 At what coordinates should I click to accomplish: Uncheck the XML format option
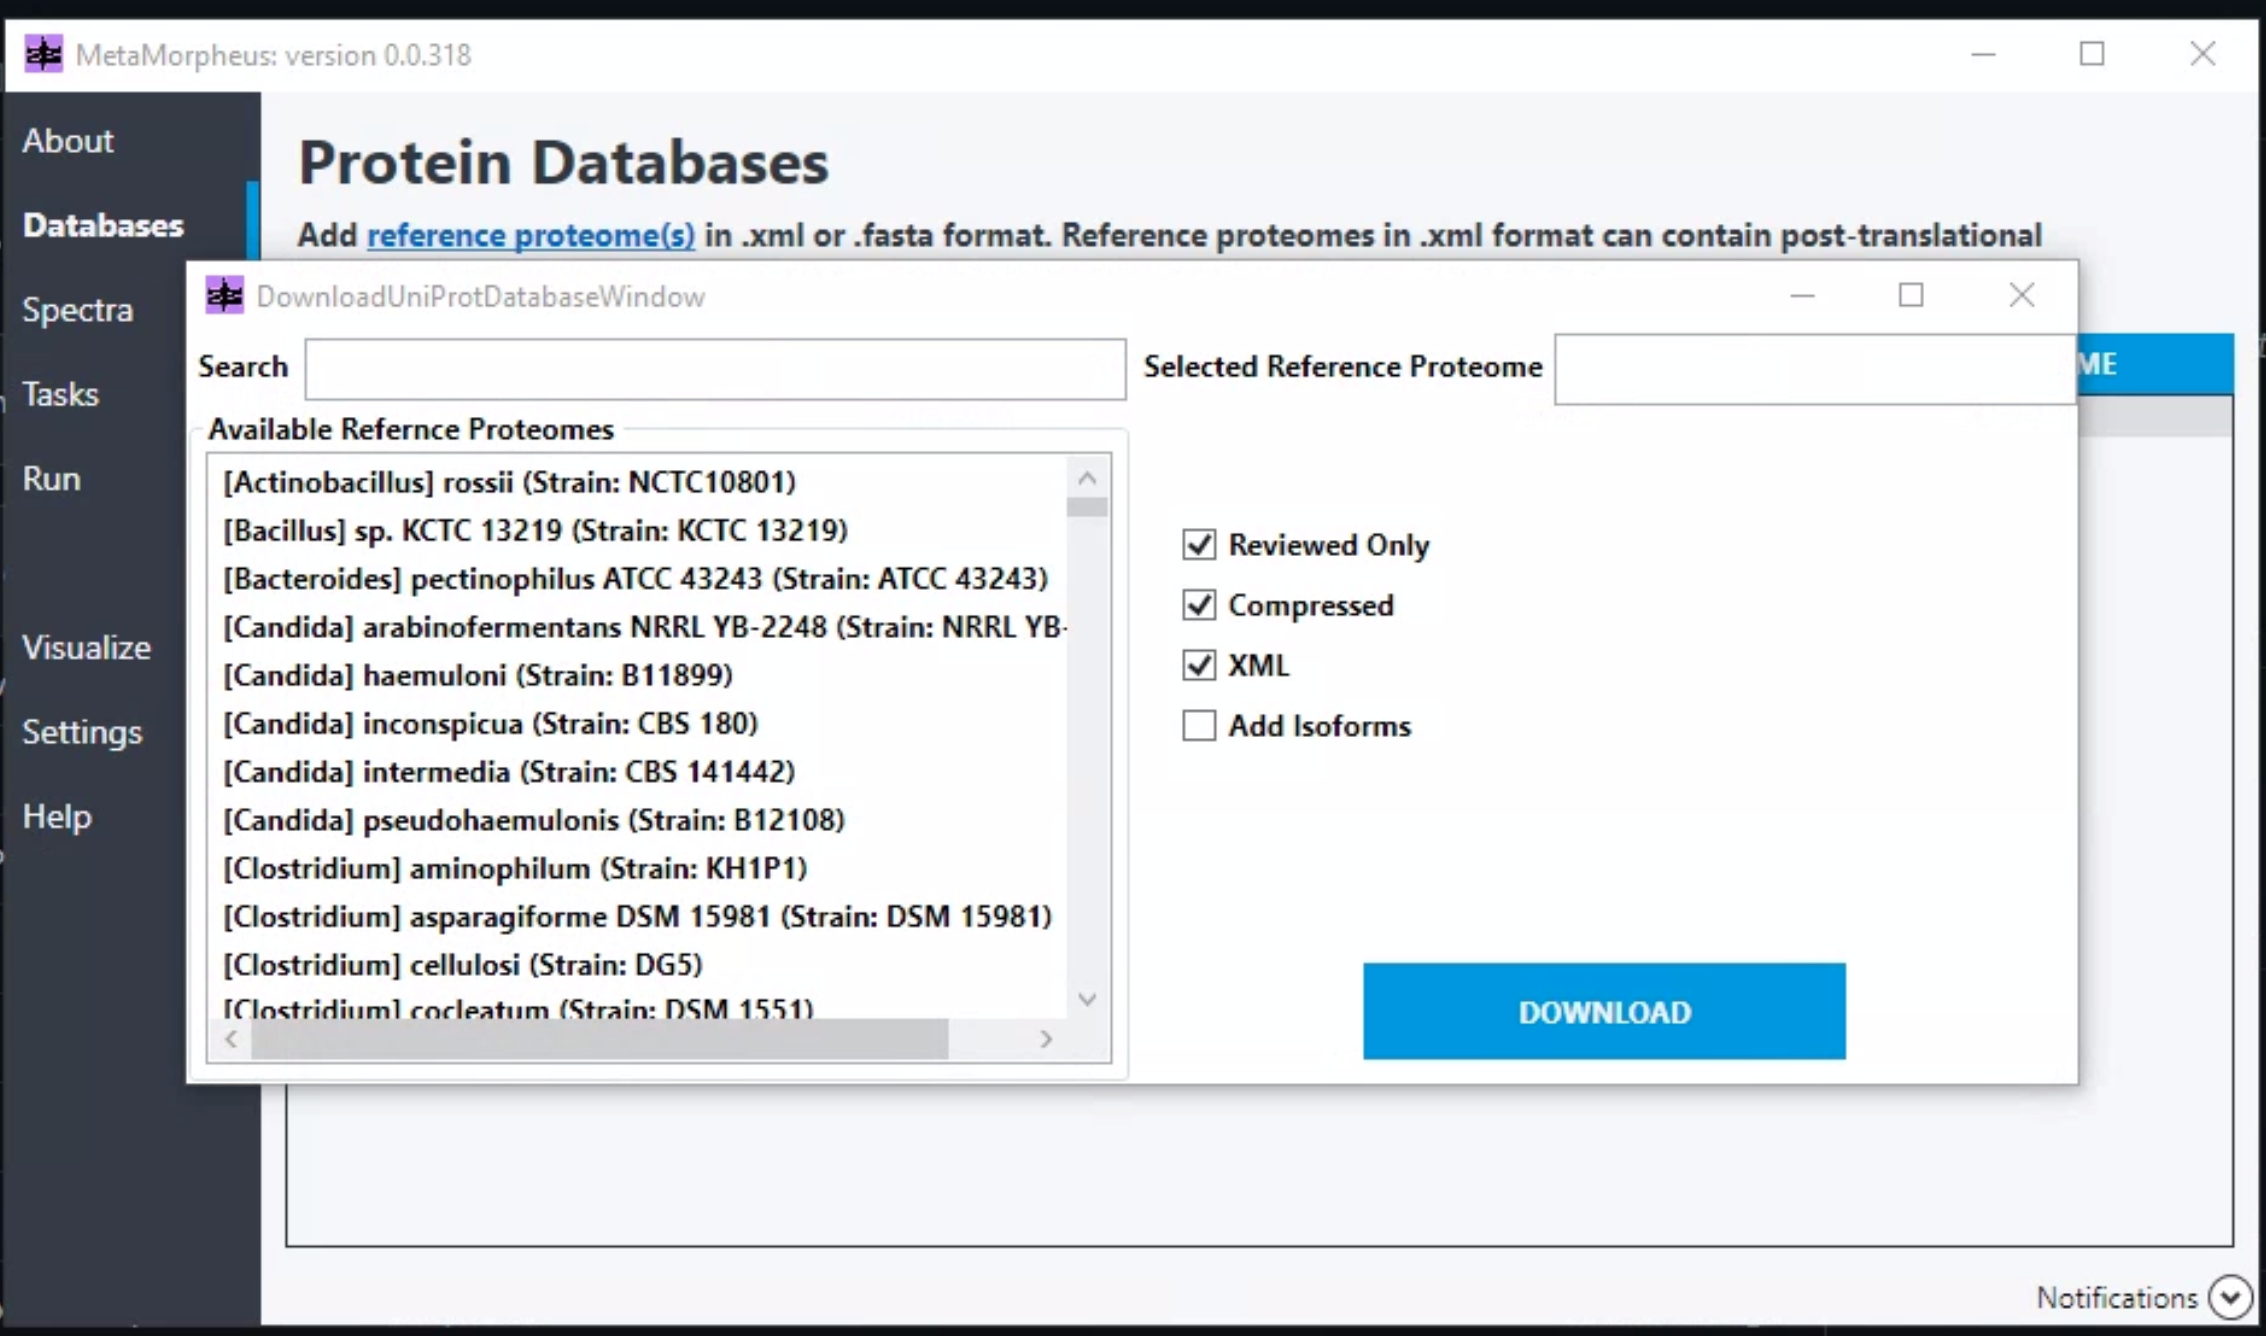tap(1198, 665)
